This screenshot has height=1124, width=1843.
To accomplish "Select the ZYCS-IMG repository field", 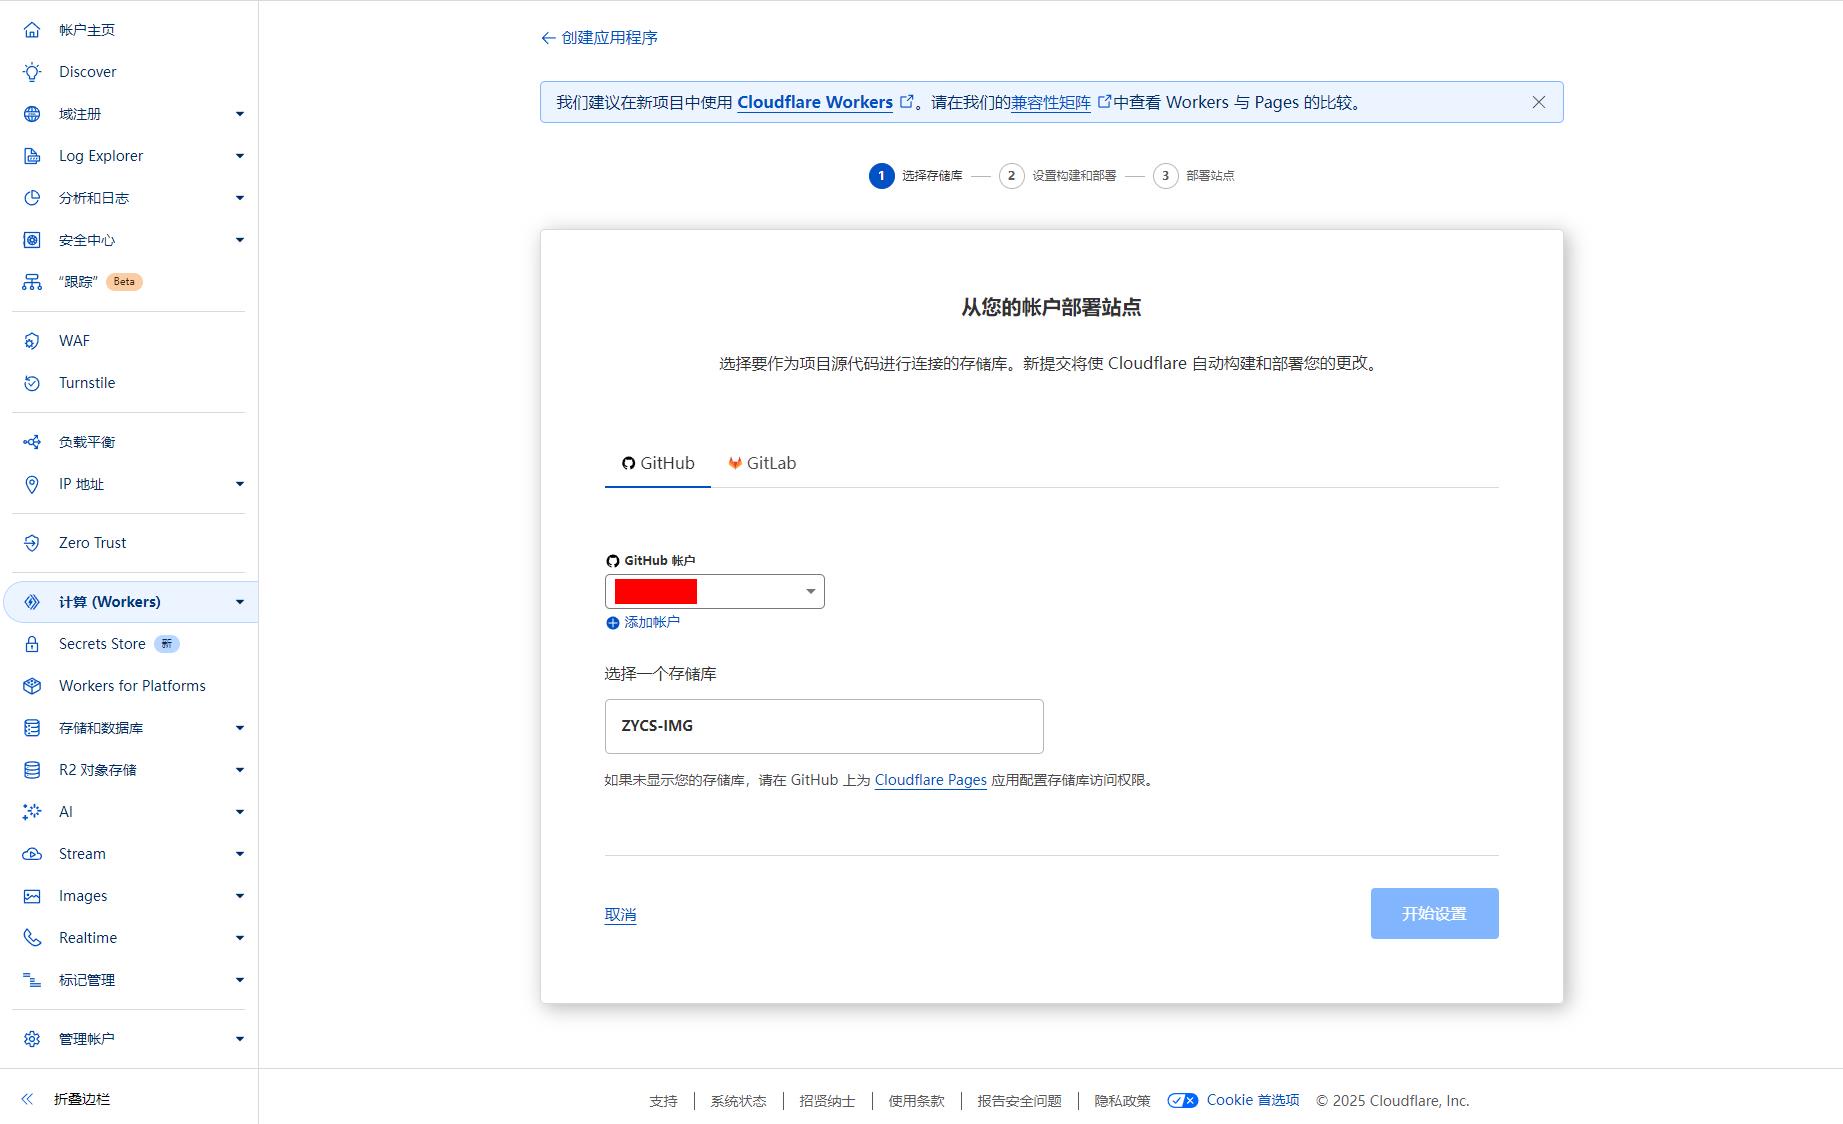I will click(x=823, y=726).
